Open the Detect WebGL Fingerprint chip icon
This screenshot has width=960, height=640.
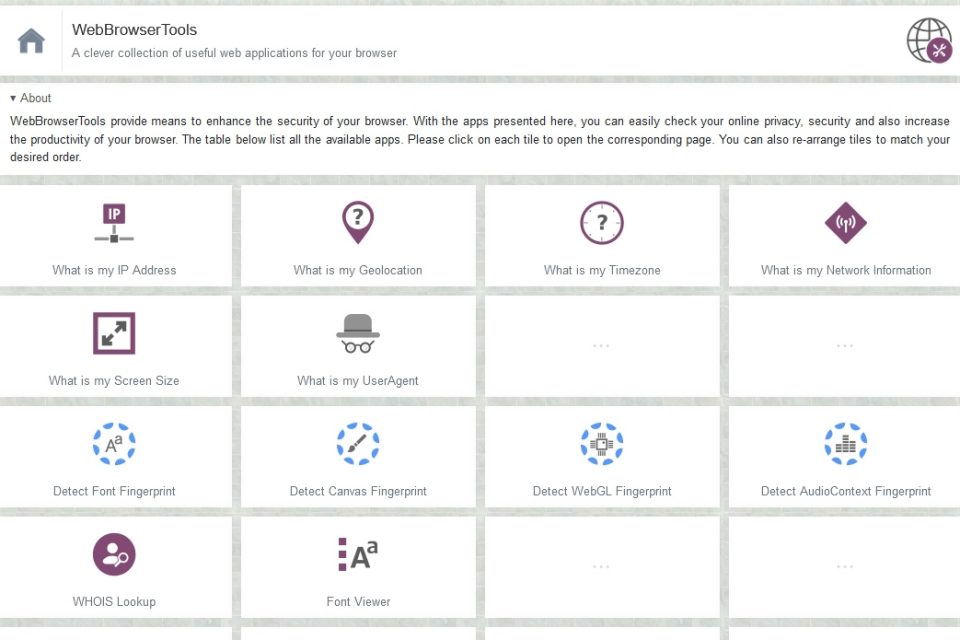[602, 443]
